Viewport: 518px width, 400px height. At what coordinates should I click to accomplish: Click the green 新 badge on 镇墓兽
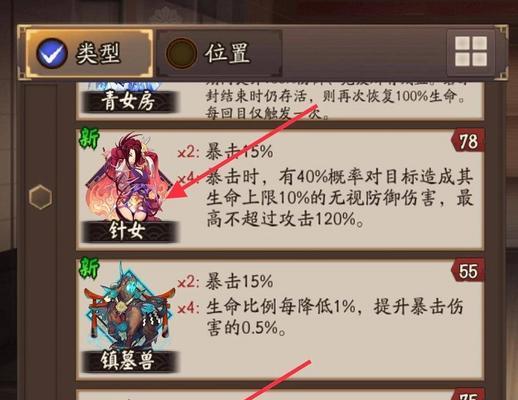(88, 268)
